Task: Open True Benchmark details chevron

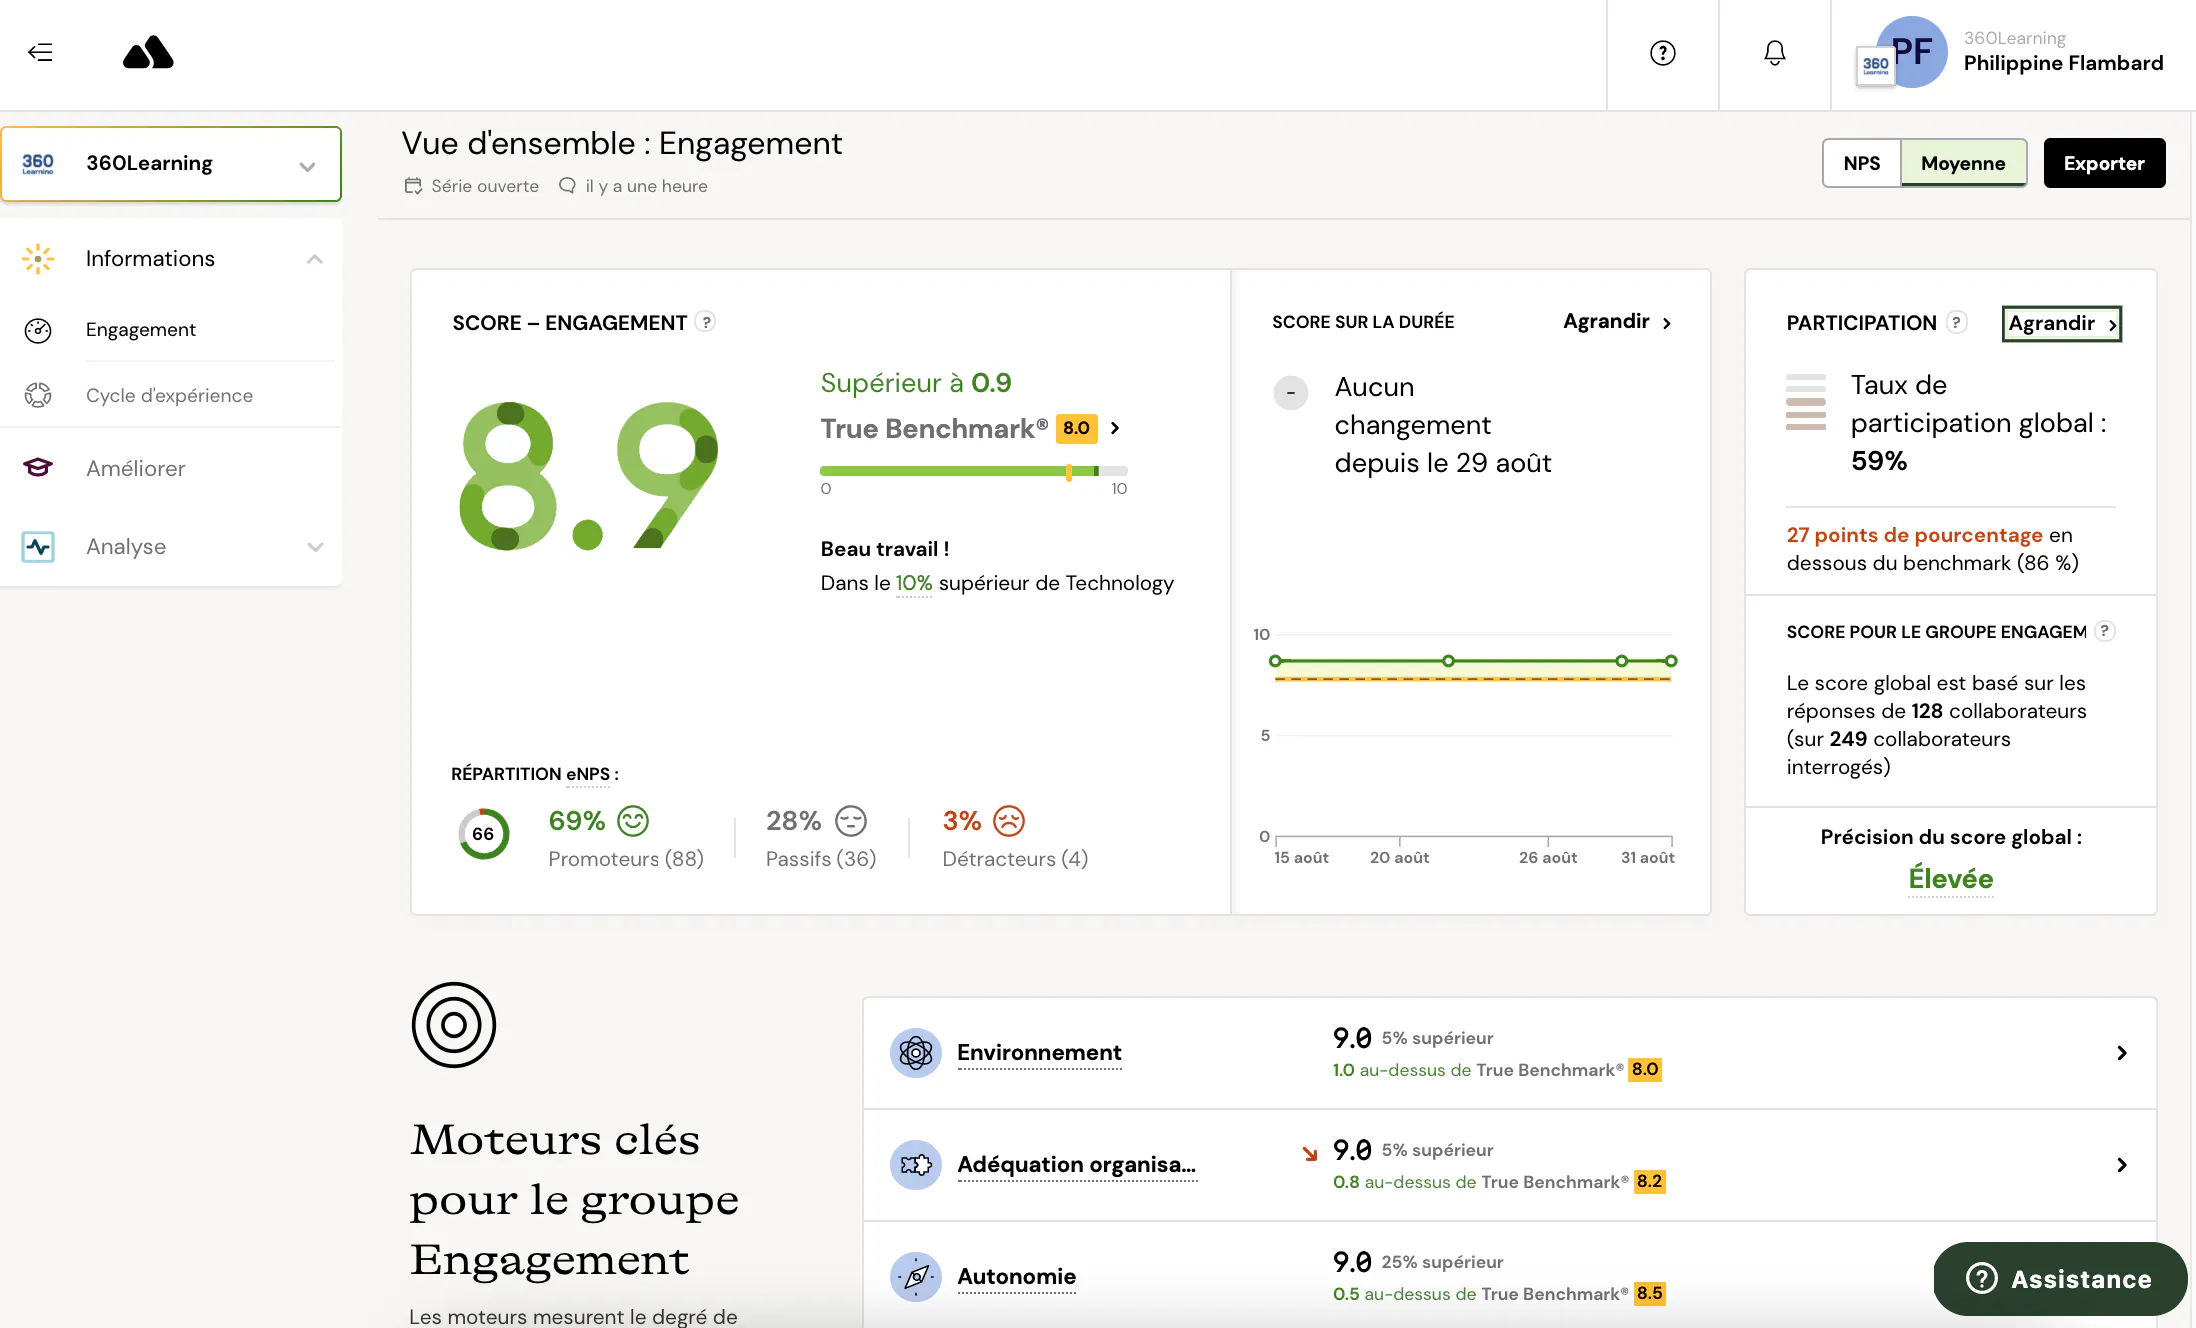Action: [1115, 428]
